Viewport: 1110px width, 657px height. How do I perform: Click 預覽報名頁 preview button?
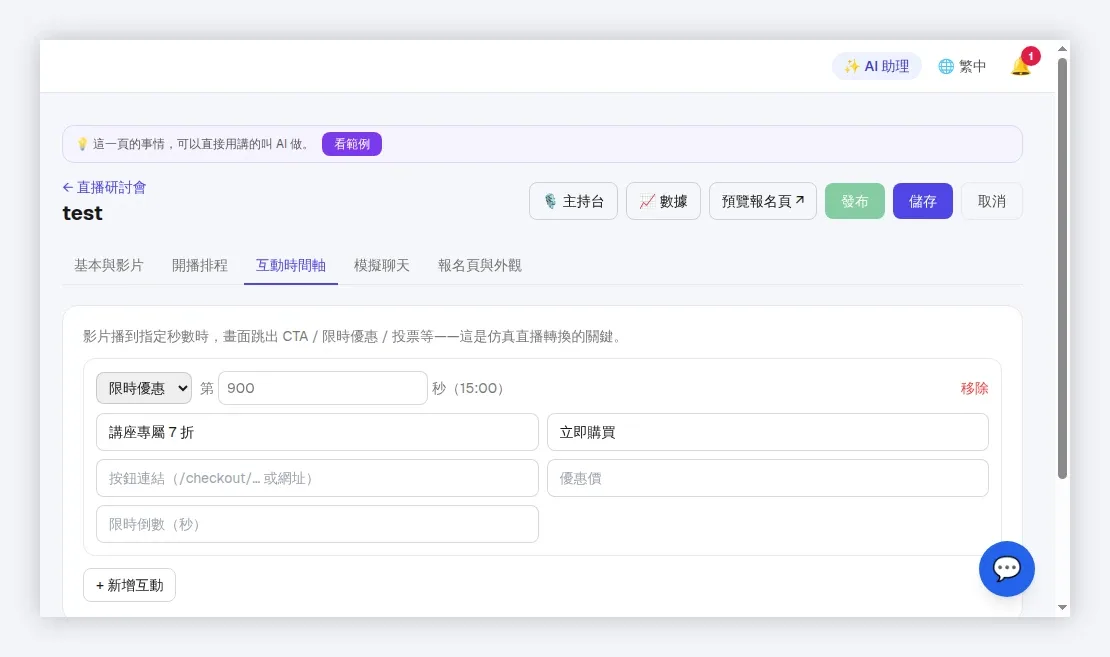[x=762, y=201]
